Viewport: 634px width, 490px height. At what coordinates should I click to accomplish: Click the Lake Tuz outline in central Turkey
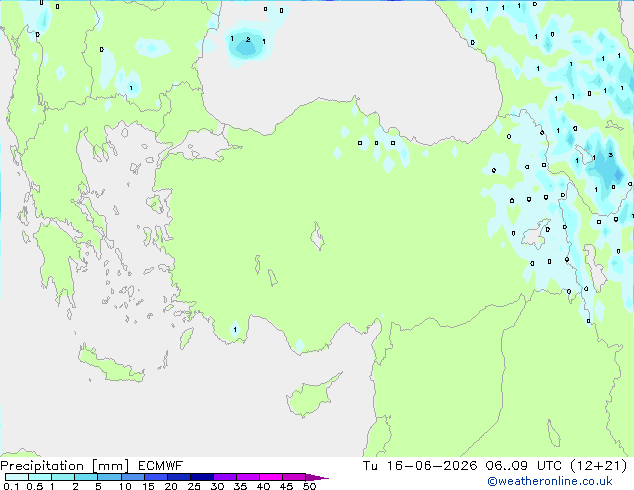pyautogui.click(x=317, y=236)
